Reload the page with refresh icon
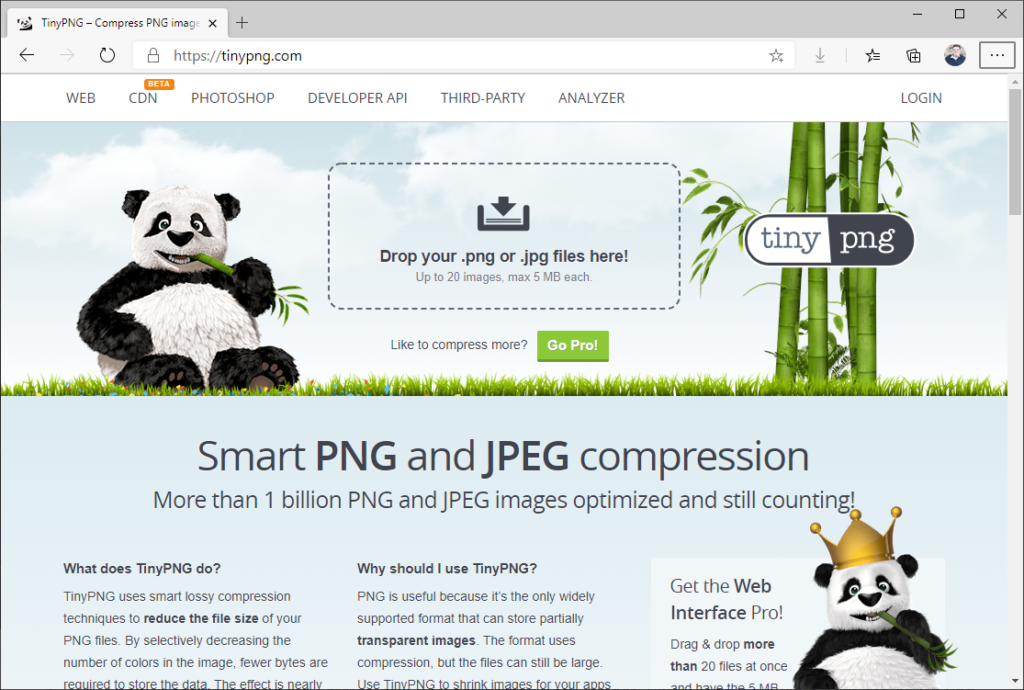The width and height of the screenshot is (1024, 690). (x=107, y=55)
